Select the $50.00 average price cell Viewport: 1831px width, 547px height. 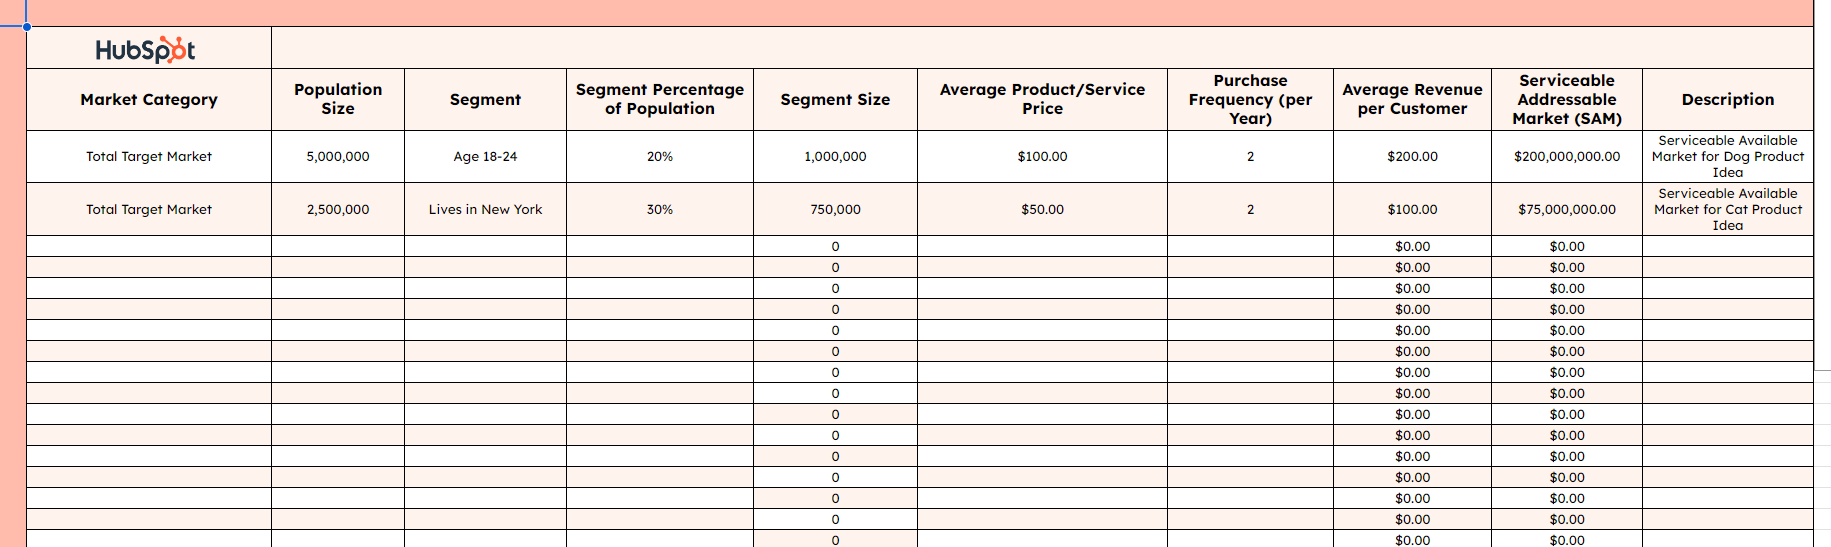1042,210
